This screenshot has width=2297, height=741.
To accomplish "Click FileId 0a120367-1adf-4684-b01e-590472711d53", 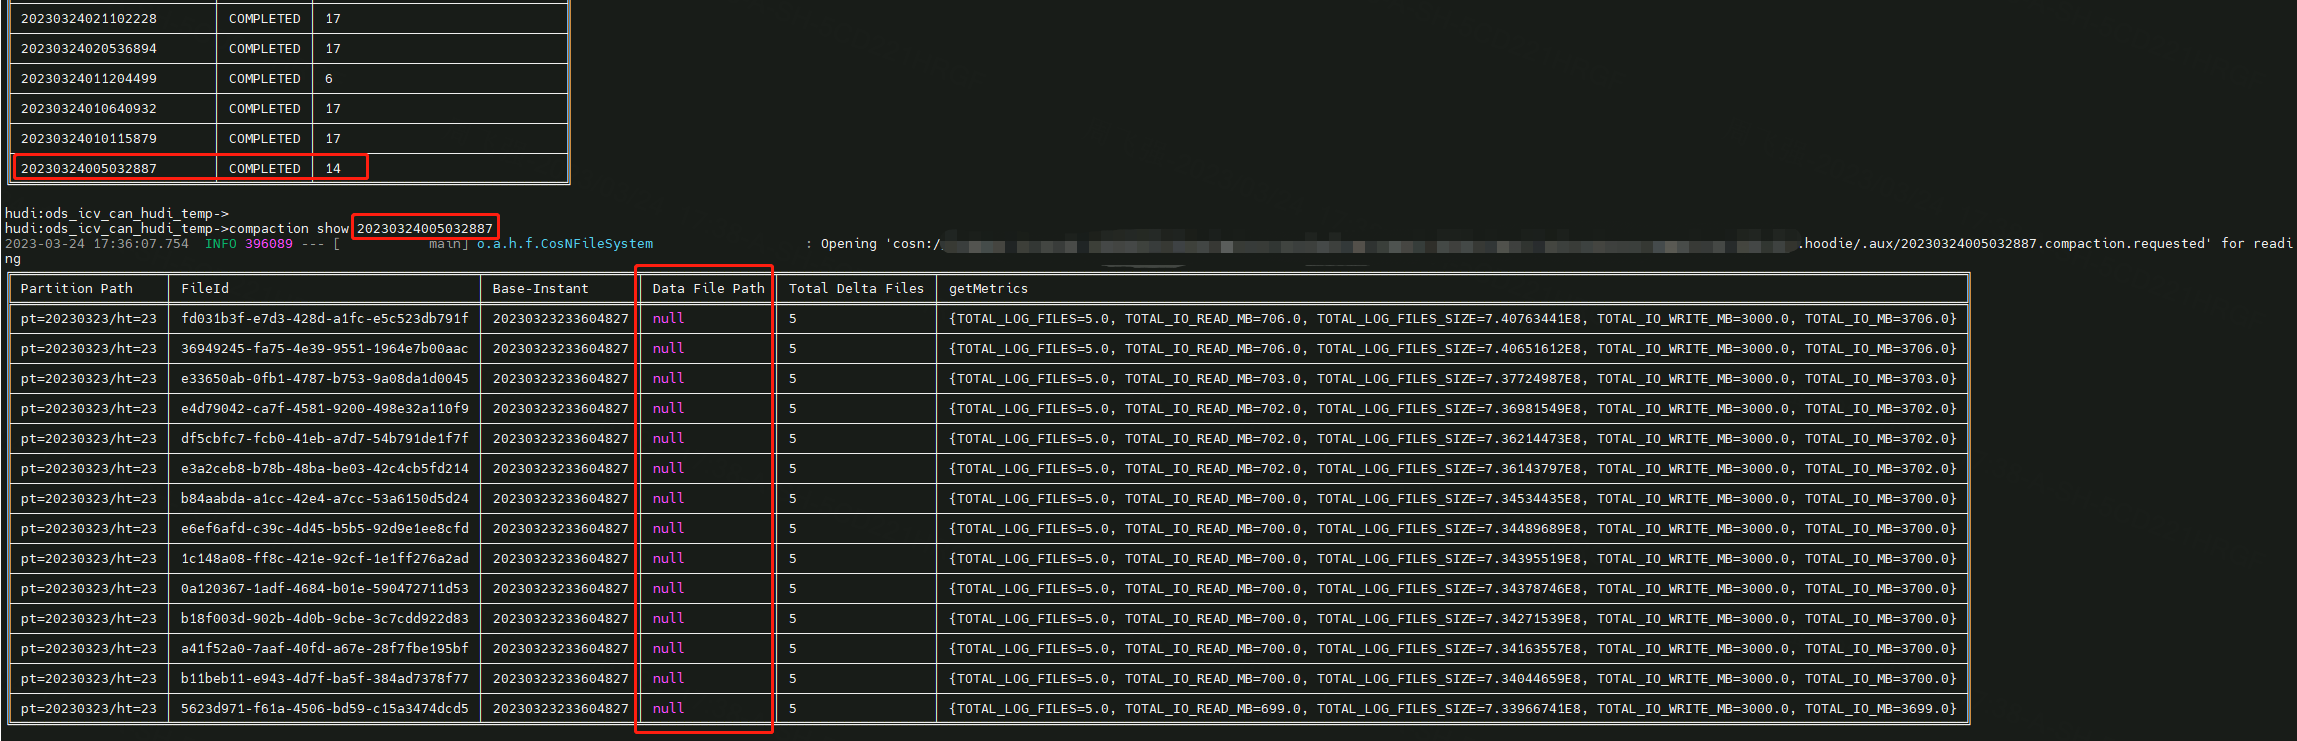I will pos(325,588).
